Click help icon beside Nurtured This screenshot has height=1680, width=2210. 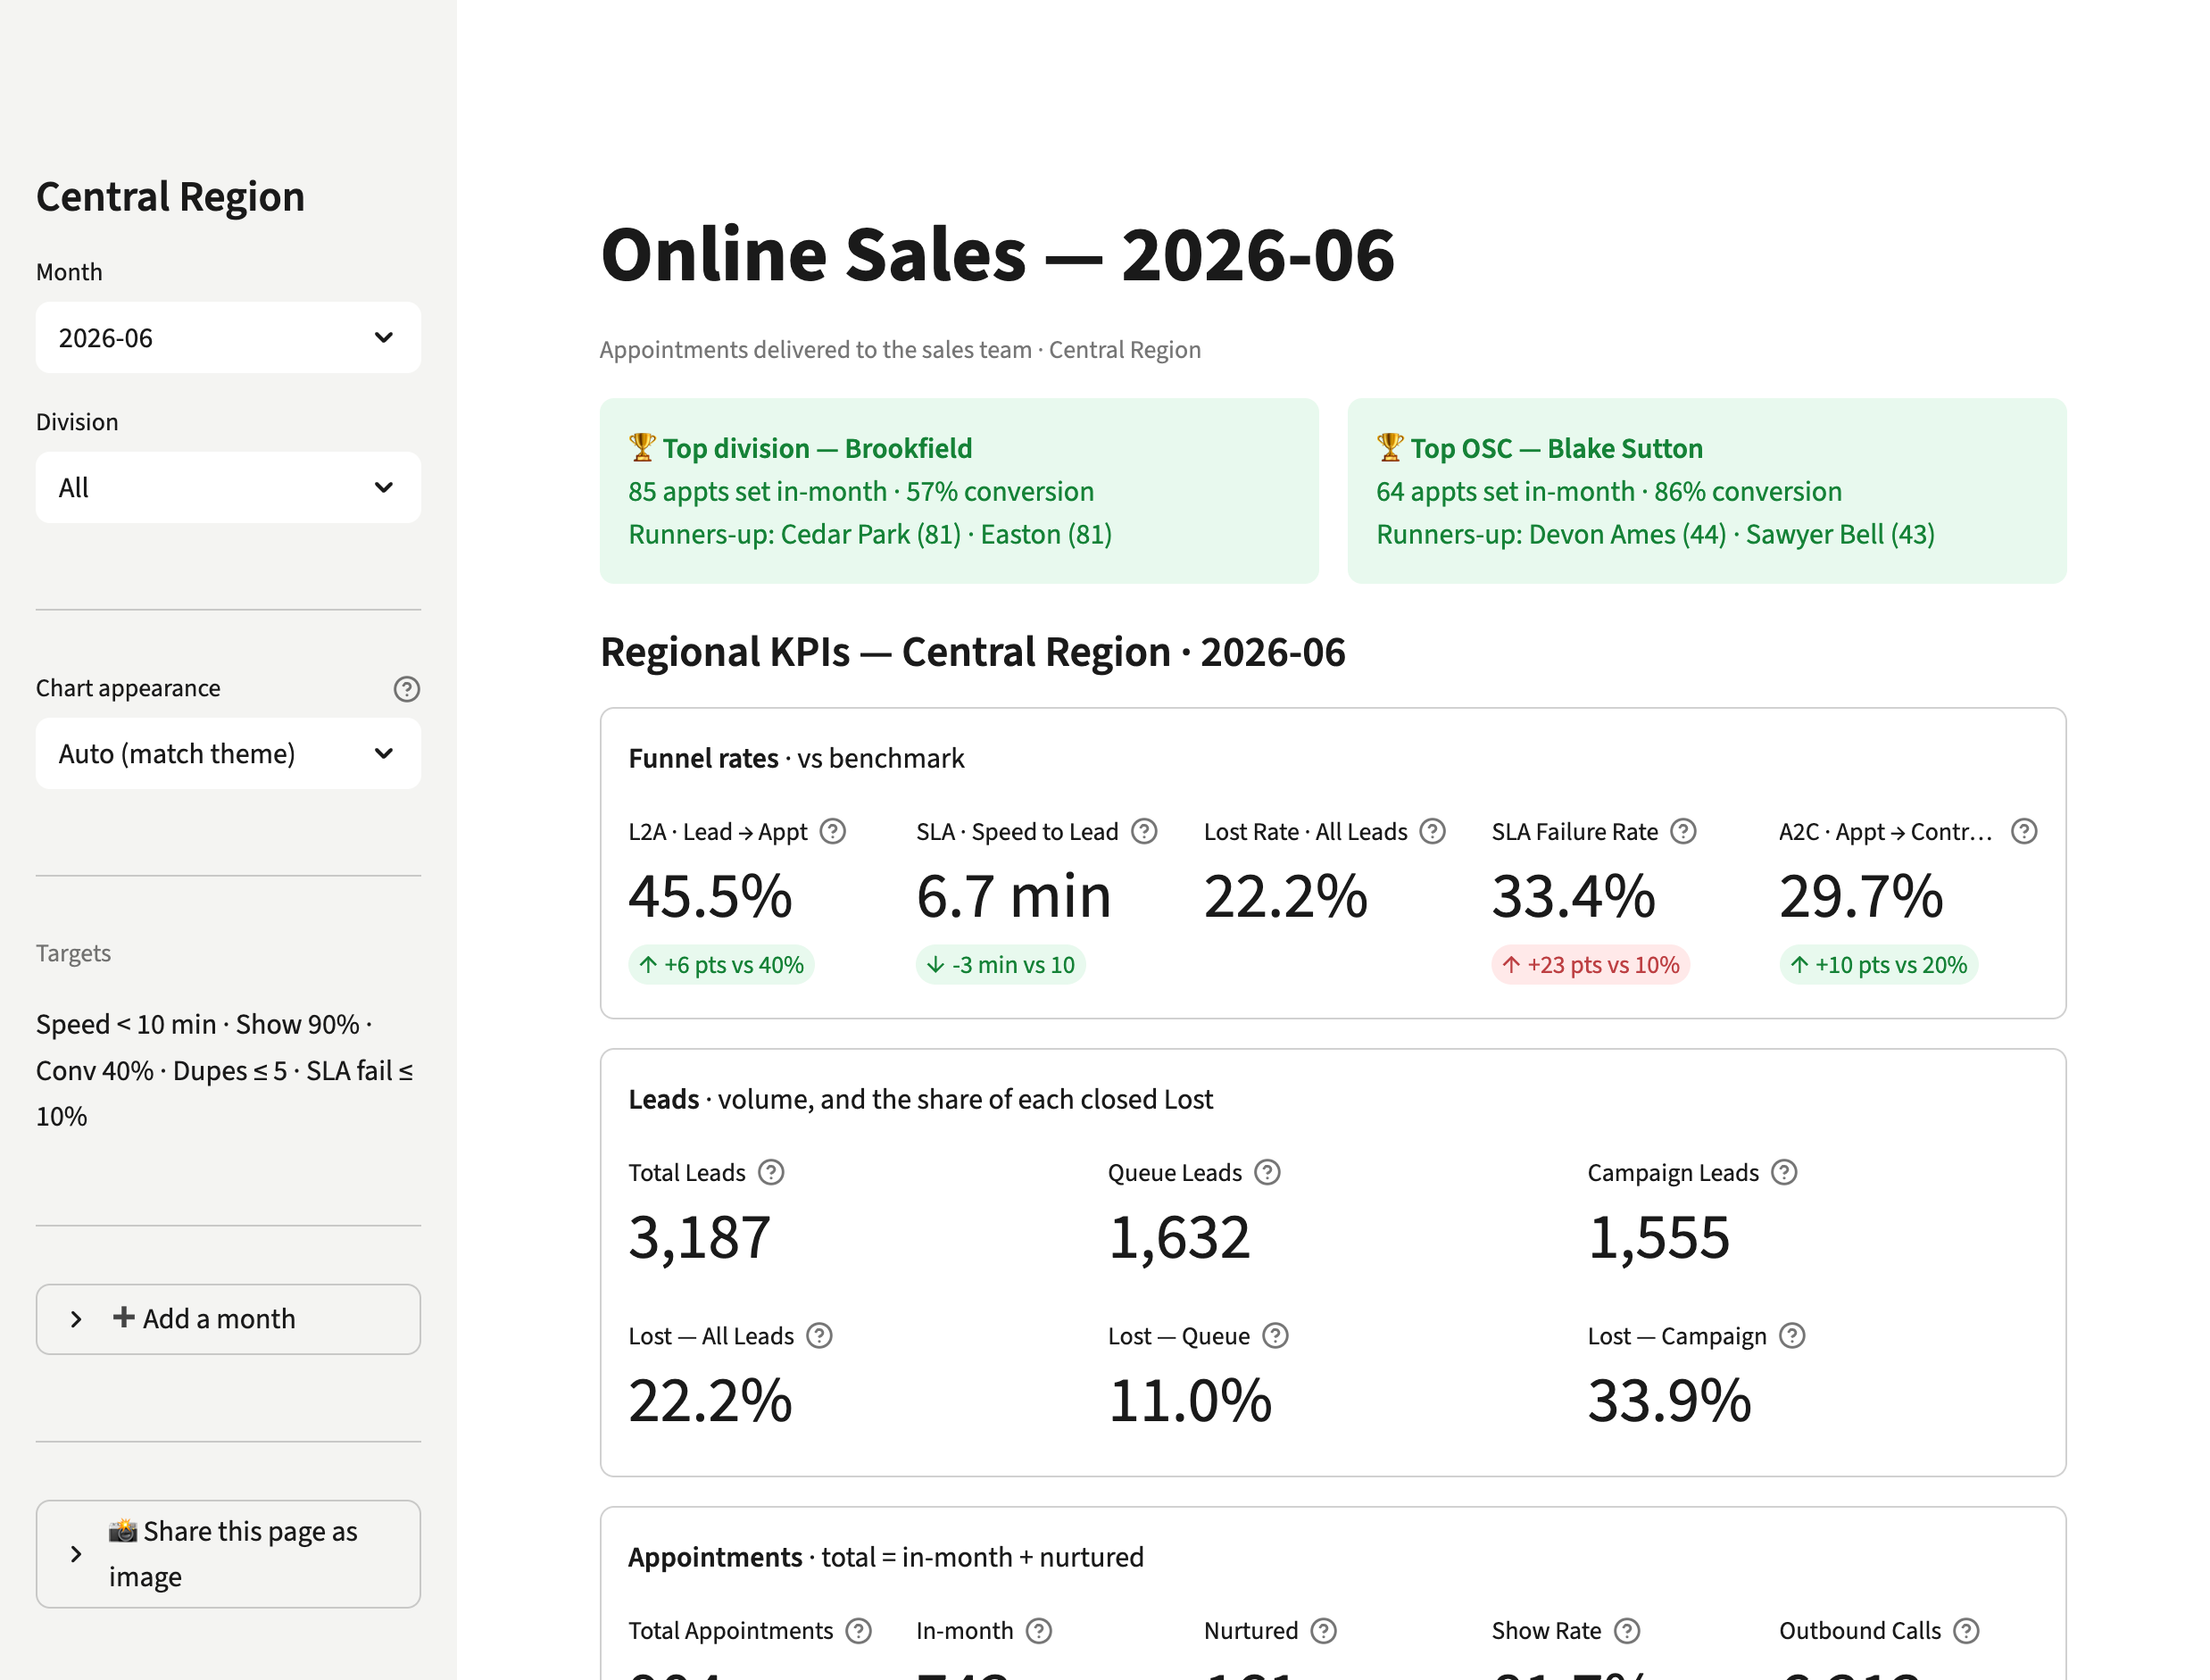[x=1324, y=1632]
